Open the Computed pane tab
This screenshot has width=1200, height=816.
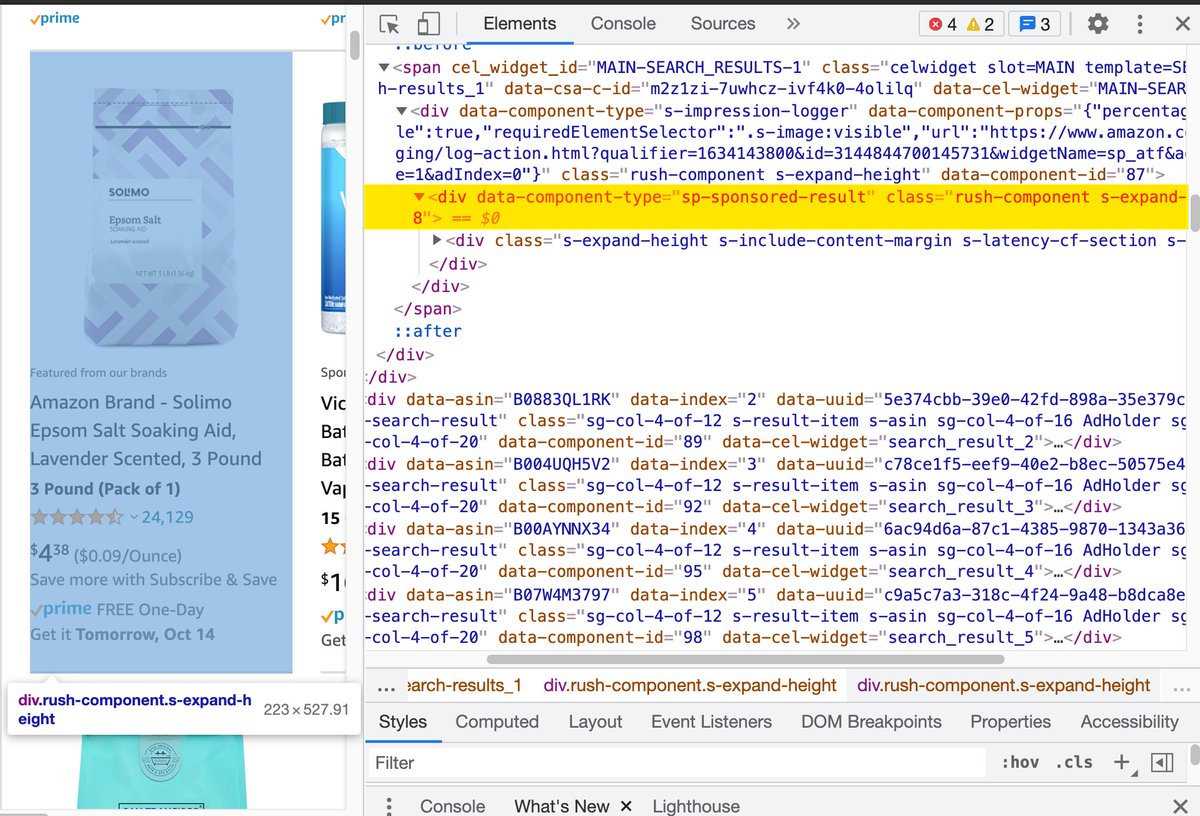pos(497,721)
